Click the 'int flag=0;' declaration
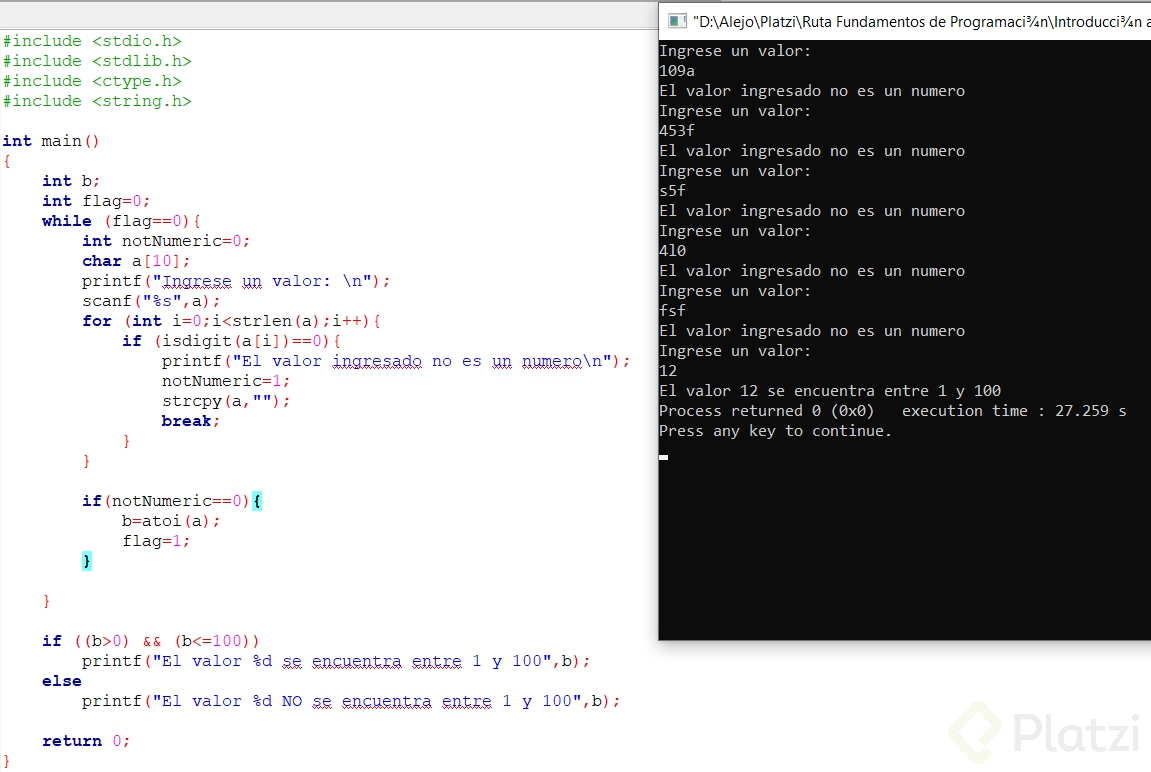This screenshot has width=1151, height=772. (x=95, y=200)
